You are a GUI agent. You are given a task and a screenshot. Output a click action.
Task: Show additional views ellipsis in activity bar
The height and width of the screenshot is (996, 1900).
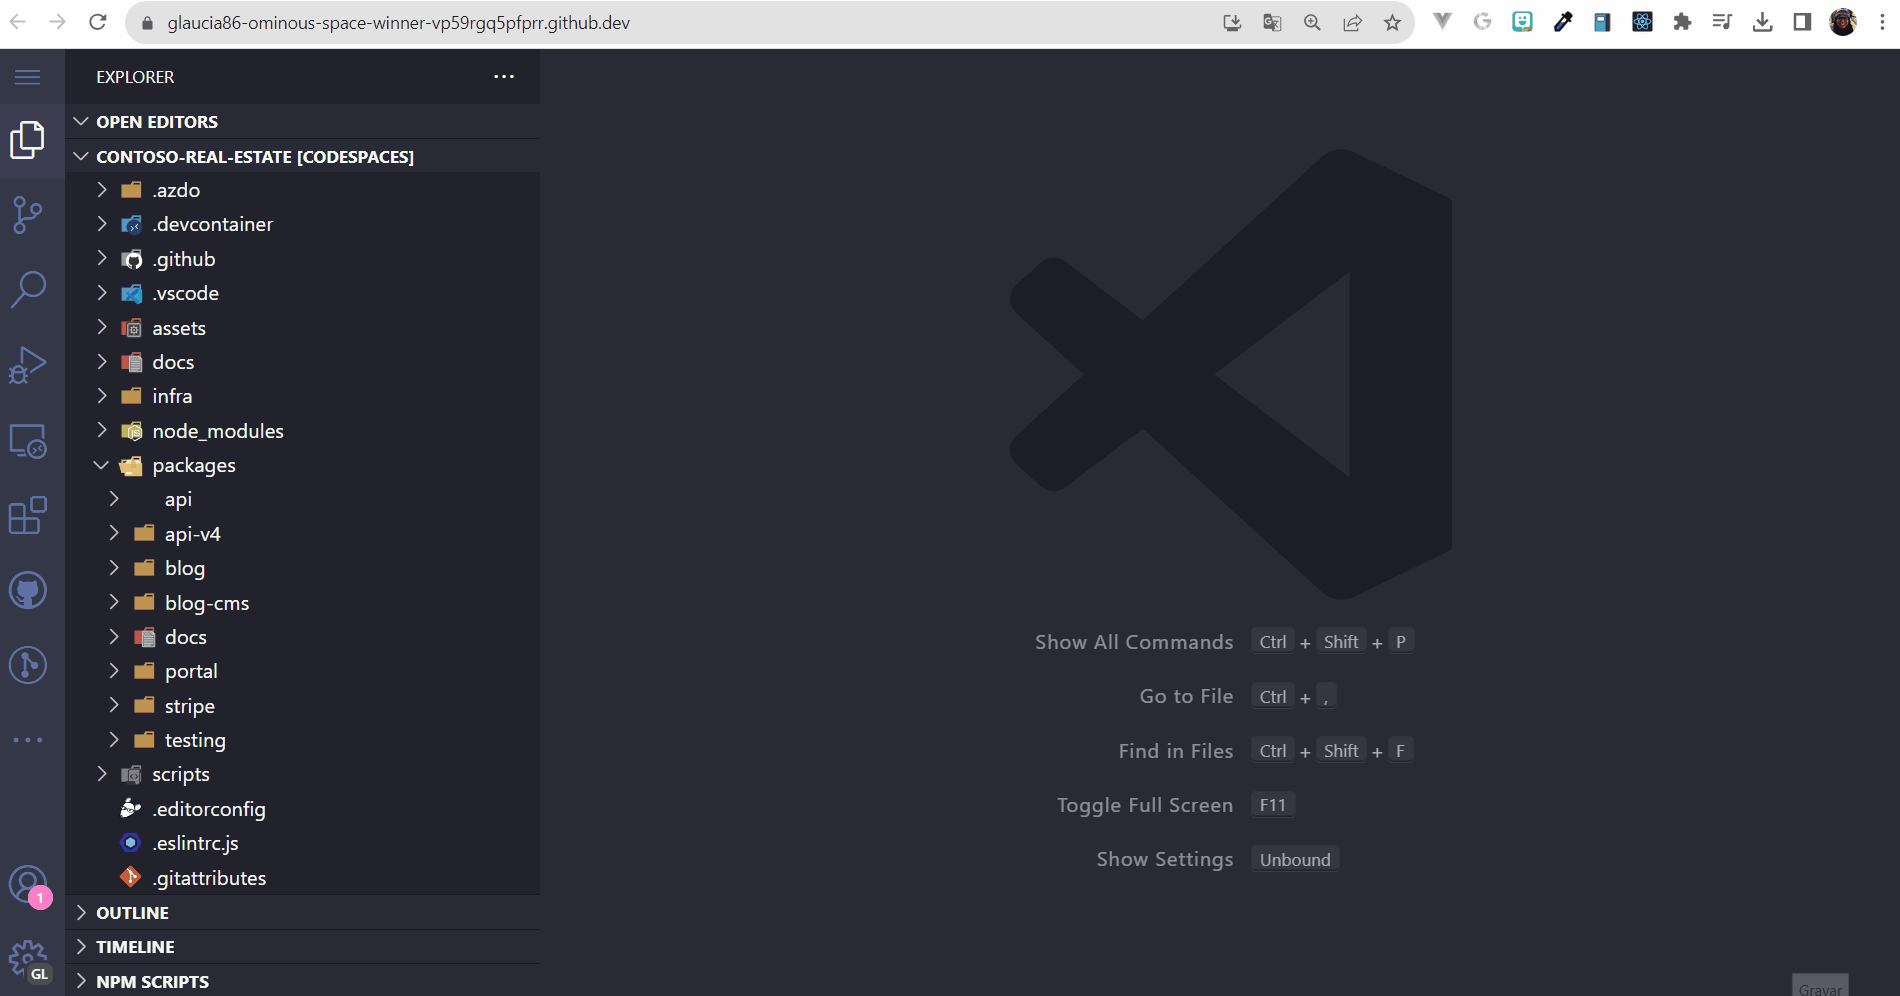point(28,740)
